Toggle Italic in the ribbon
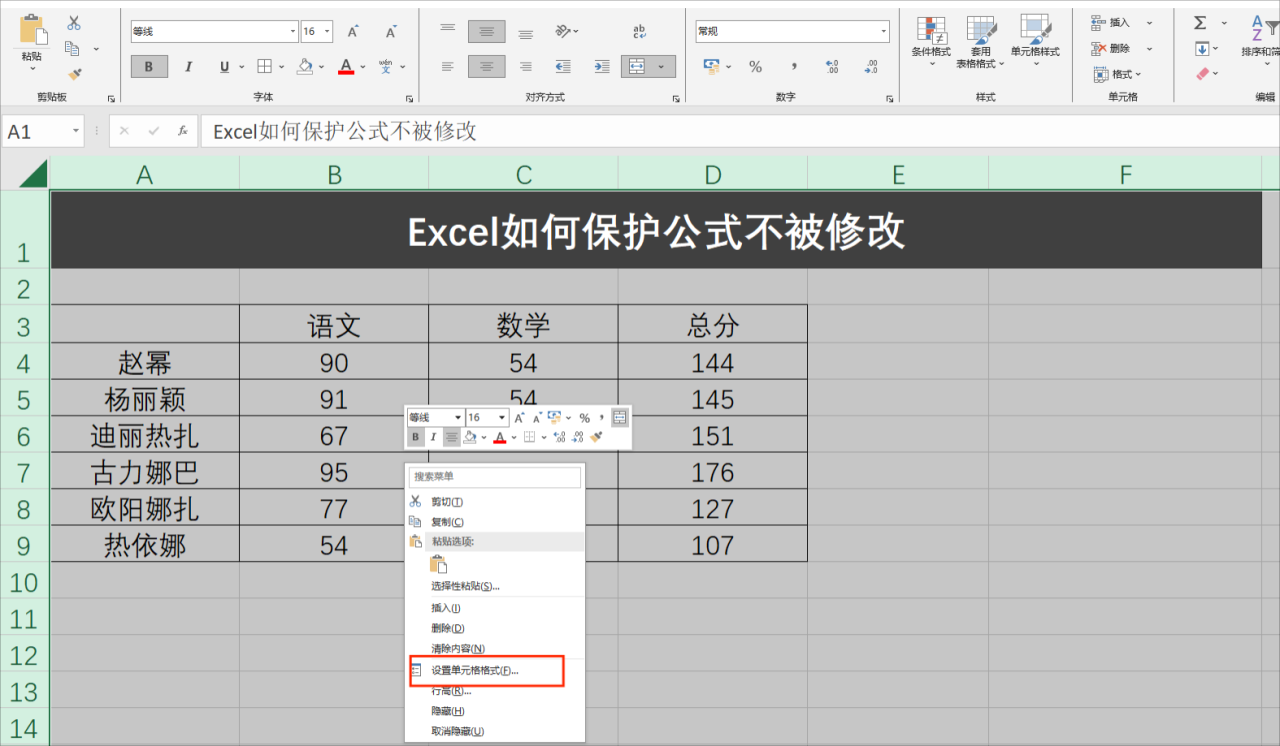The width and height of the screenshot is (1280, 746). (x=188, y=67)
